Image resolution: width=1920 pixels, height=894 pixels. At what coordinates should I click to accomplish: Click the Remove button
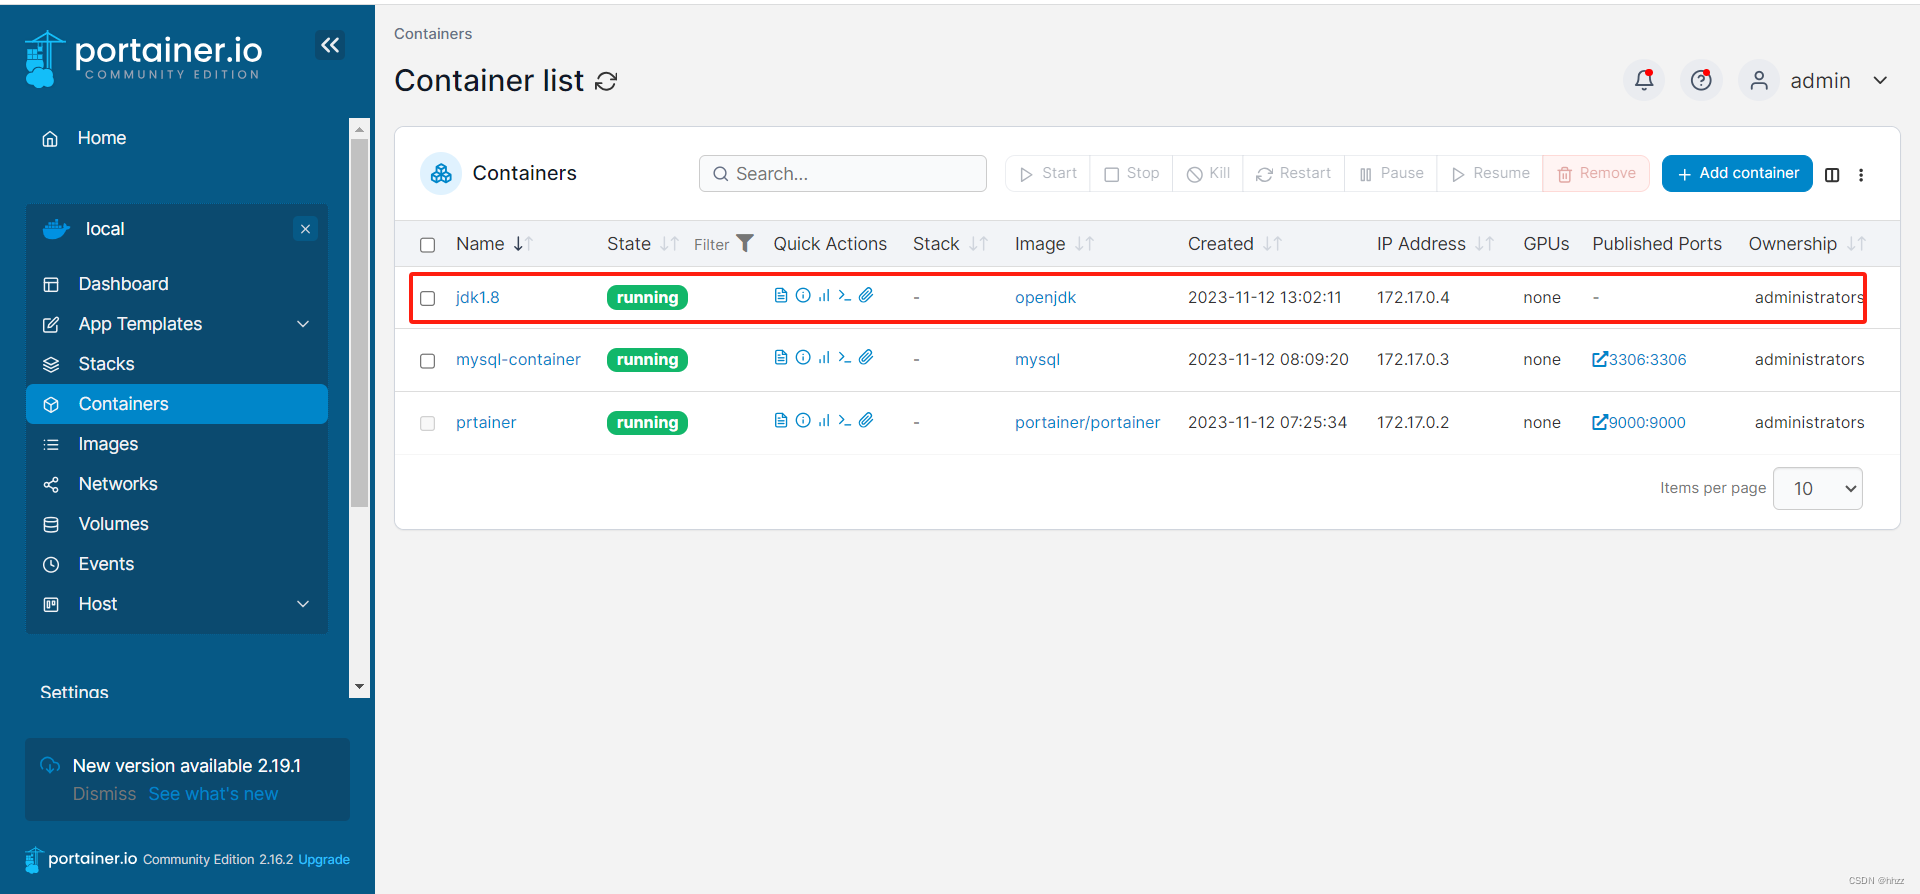1597,173
